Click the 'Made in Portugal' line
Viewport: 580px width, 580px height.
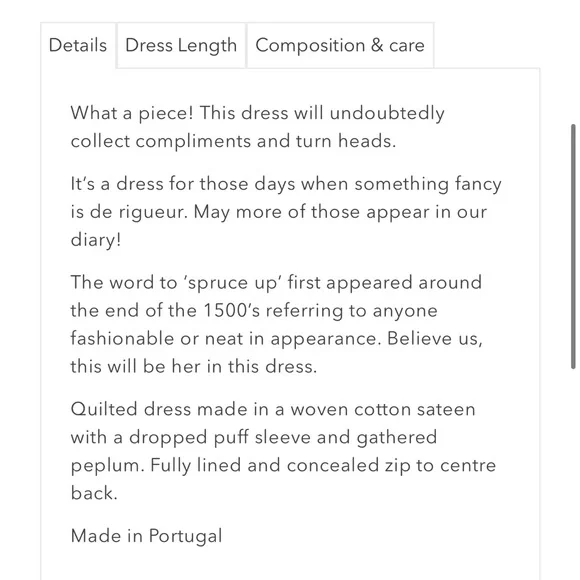[x=146, y=536]
